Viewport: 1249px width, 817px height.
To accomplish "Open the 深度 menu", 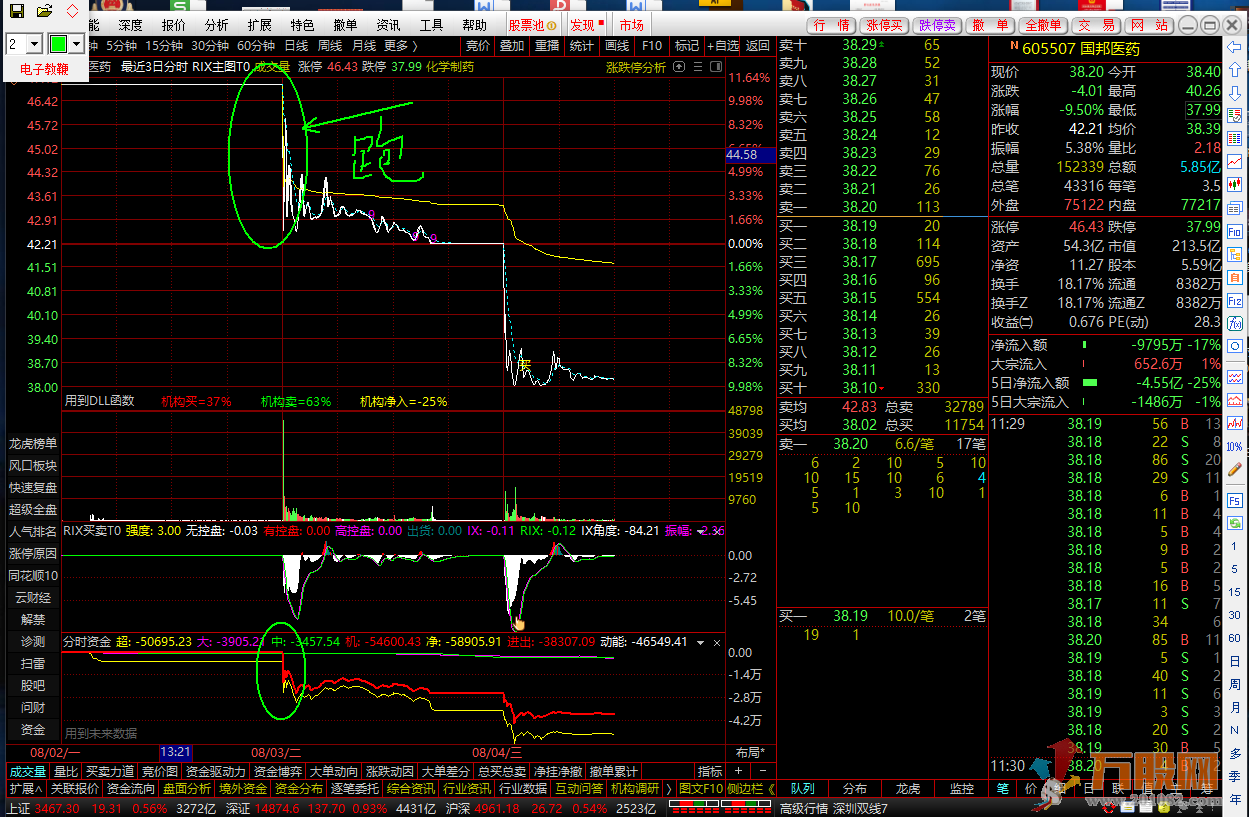I will [x=130, y=25].
